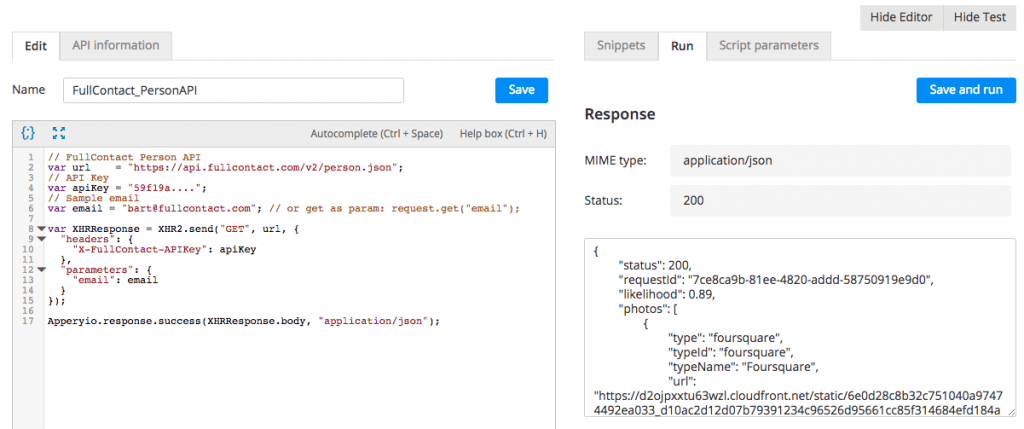The width and height of the screenshot is (1024, 429).
Task: Click inside the JSON response body area
Action: coord(800,328)
